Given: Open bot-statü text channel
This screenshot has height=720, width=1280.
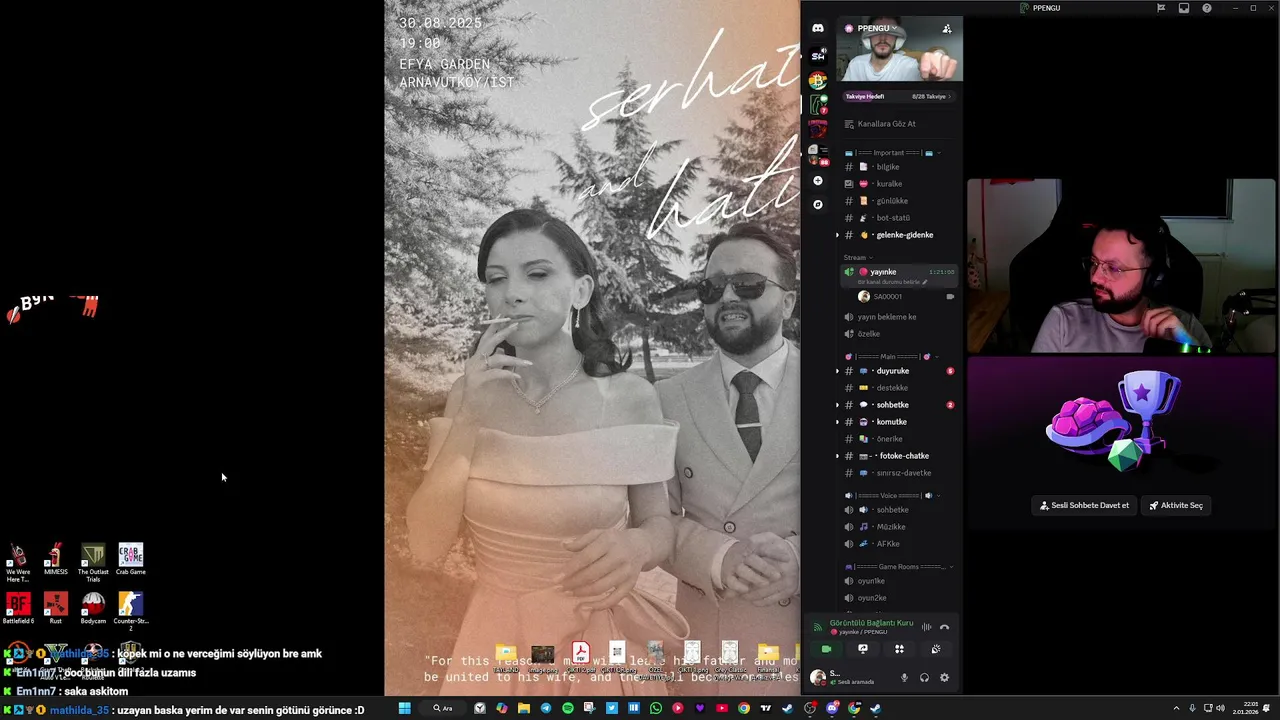Looking at the screenshot, I should click(x=899, y=218).
